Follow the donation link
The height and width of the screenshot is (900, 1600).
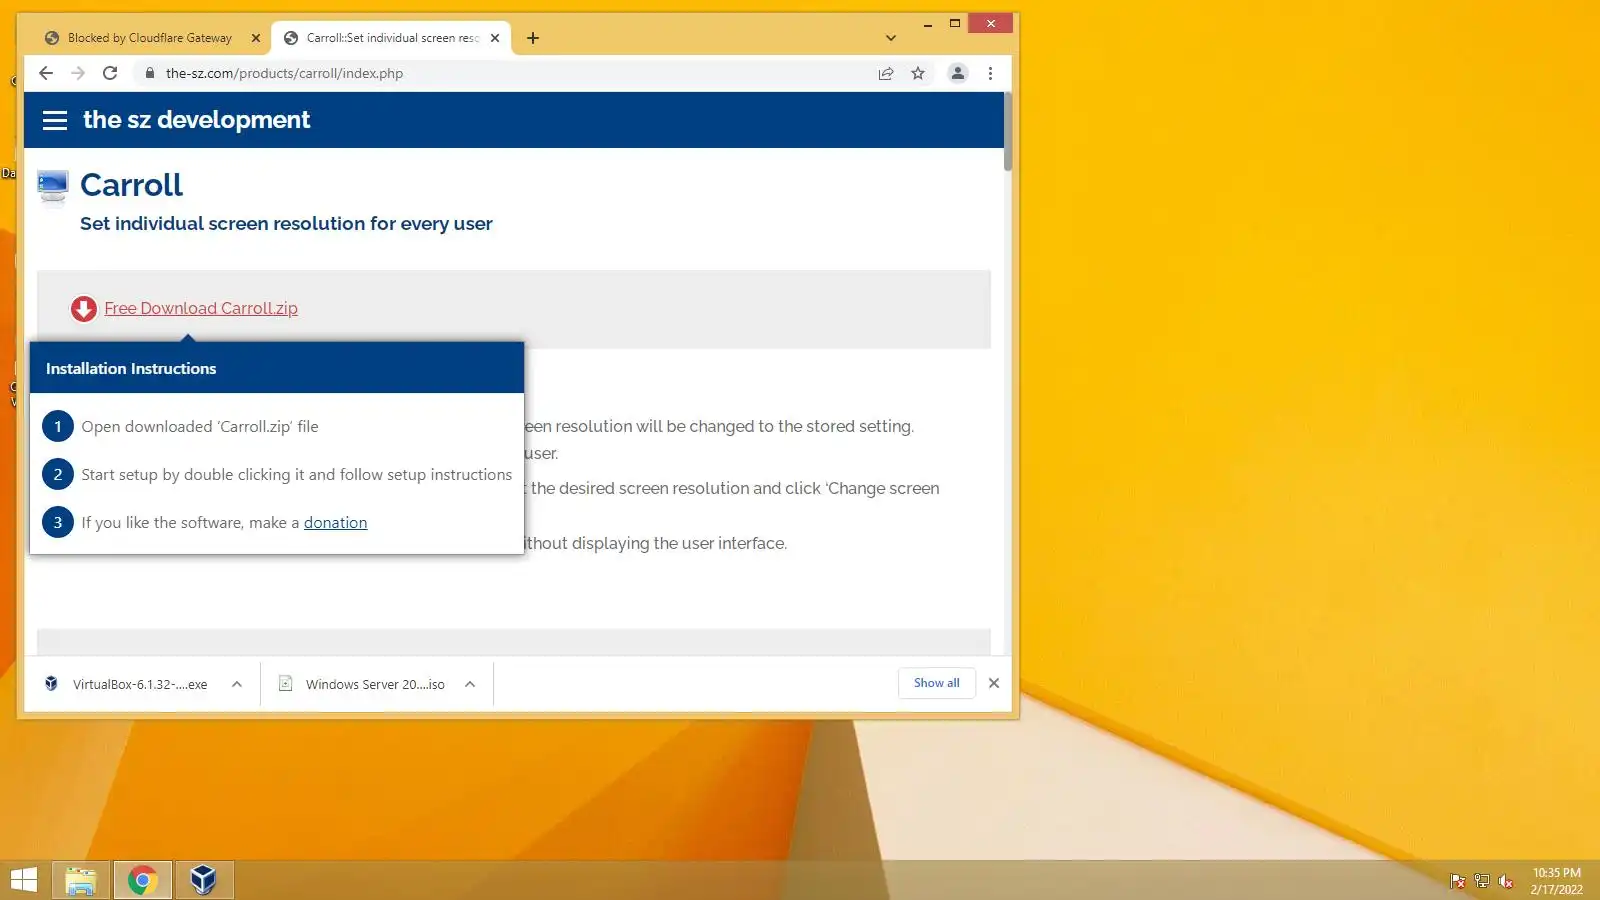(x=335, y=523)
